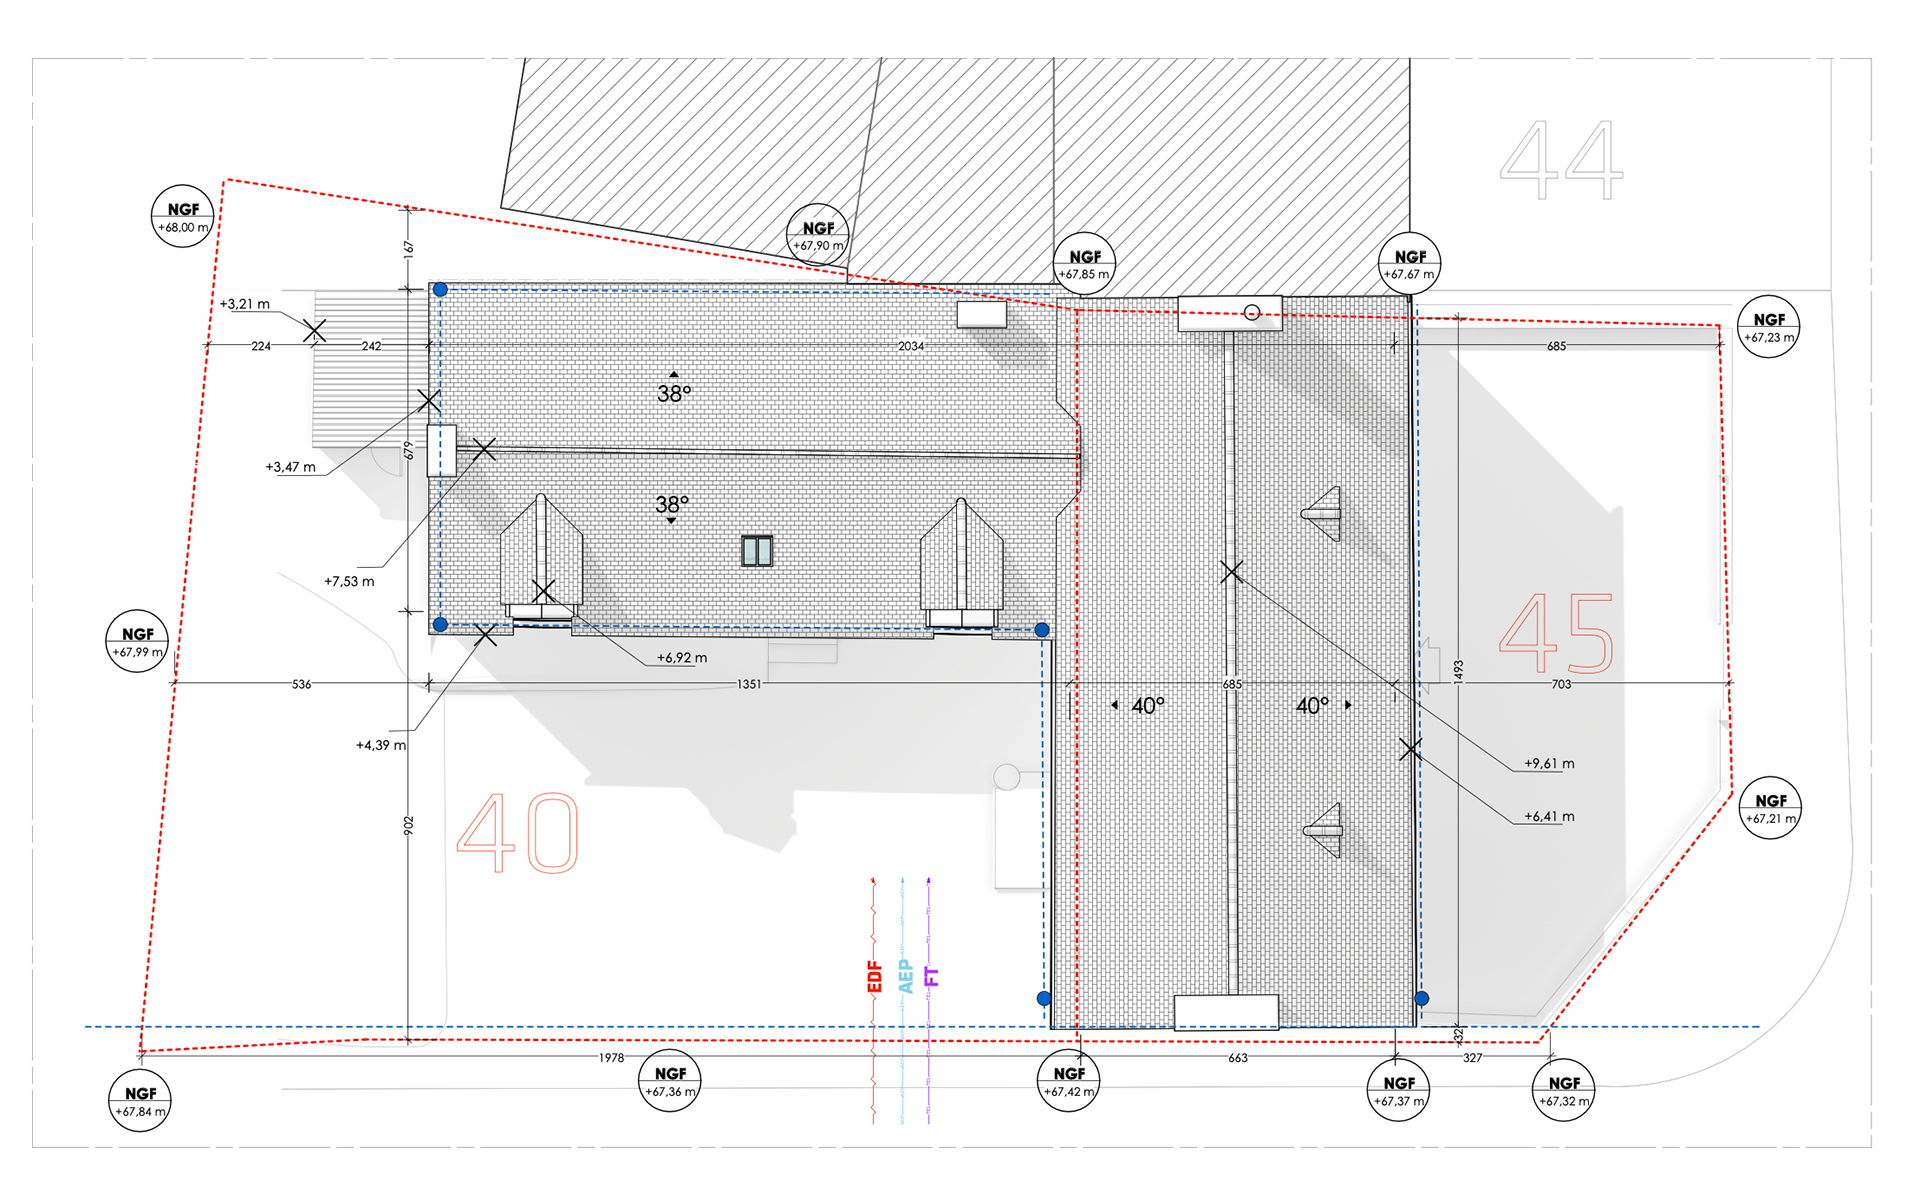This screenshot has width=1920, height=1199.
Task: Click the NGF +67,21 m elevation marker
Action: point(1770,808)
